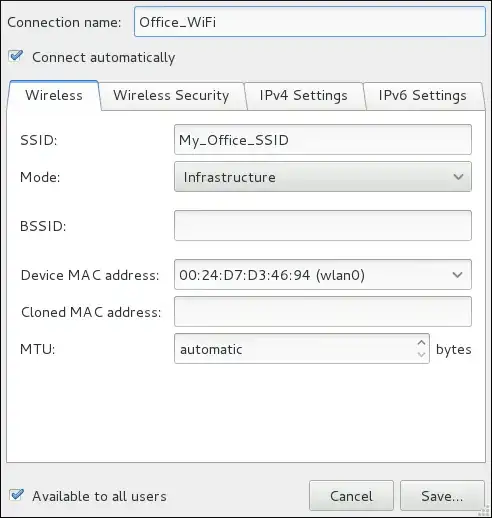
Task: Select the Wireless tab
Action: click(54, 95)
